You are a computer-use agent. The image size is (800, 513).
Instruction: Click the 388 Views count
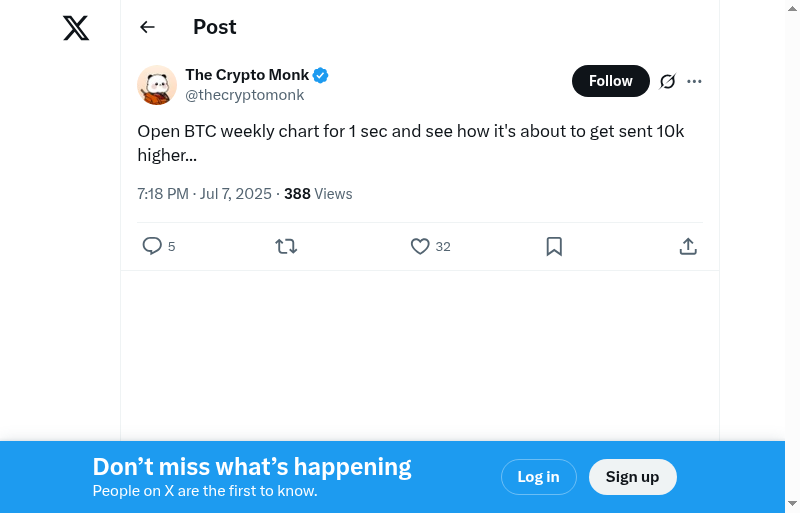pos(318,194)
